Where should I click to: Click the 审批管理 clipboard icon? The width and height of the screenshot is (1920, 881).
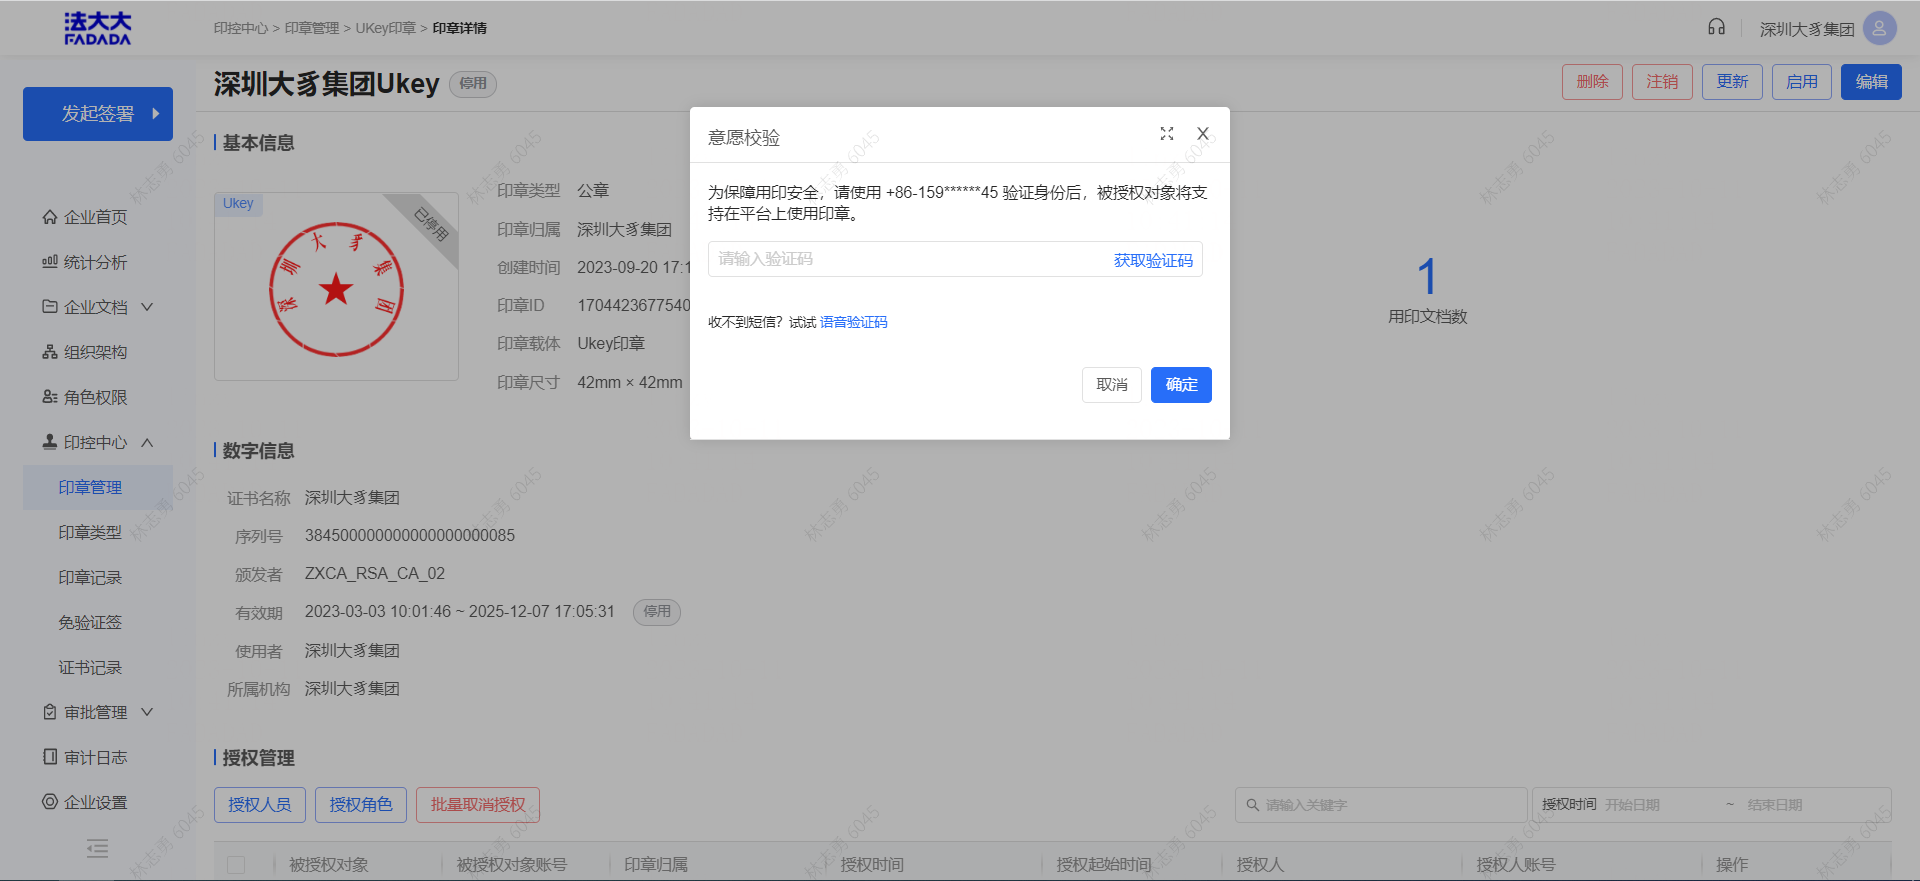click(50, 712)
